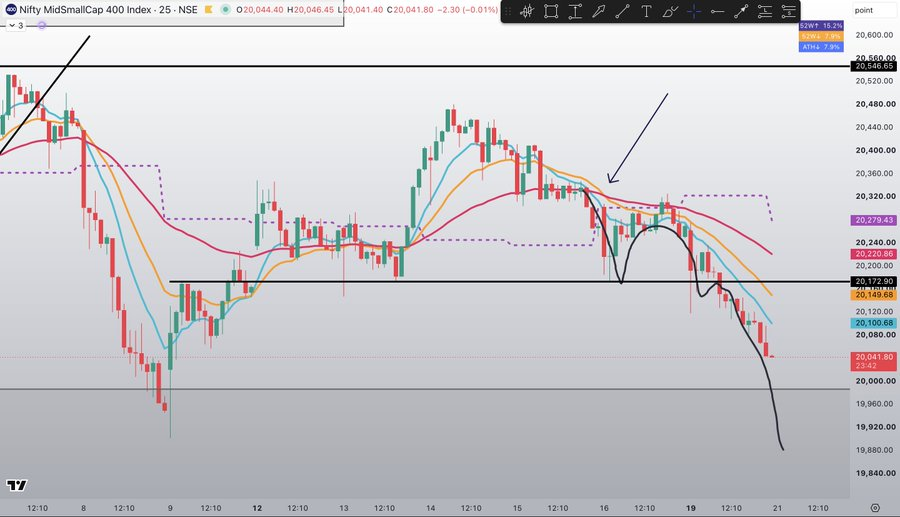Select the price range measure tool
Image resolution: width=900 pixels, height=517 pixels.
click(575, 11)
